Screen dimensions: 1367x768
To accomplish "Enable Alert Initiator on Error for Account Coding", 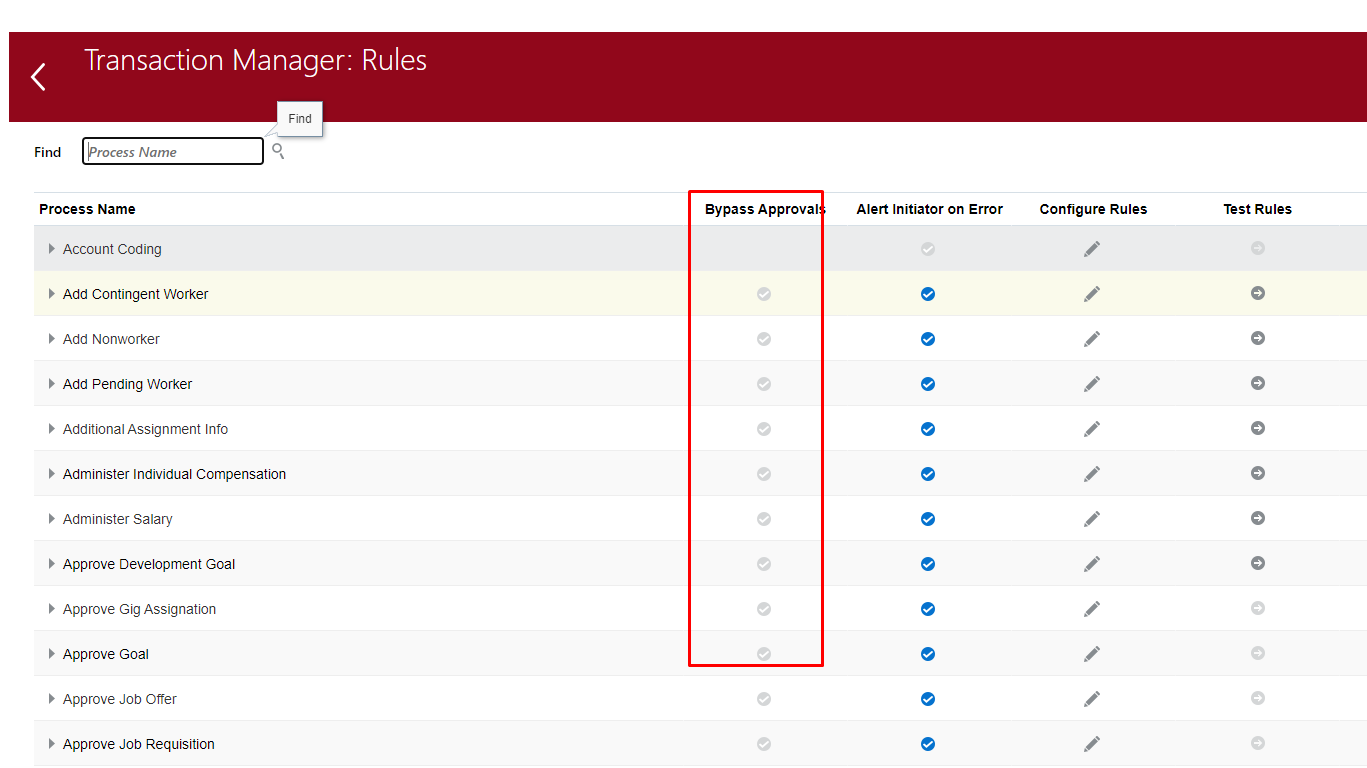I will coord(927,249).
